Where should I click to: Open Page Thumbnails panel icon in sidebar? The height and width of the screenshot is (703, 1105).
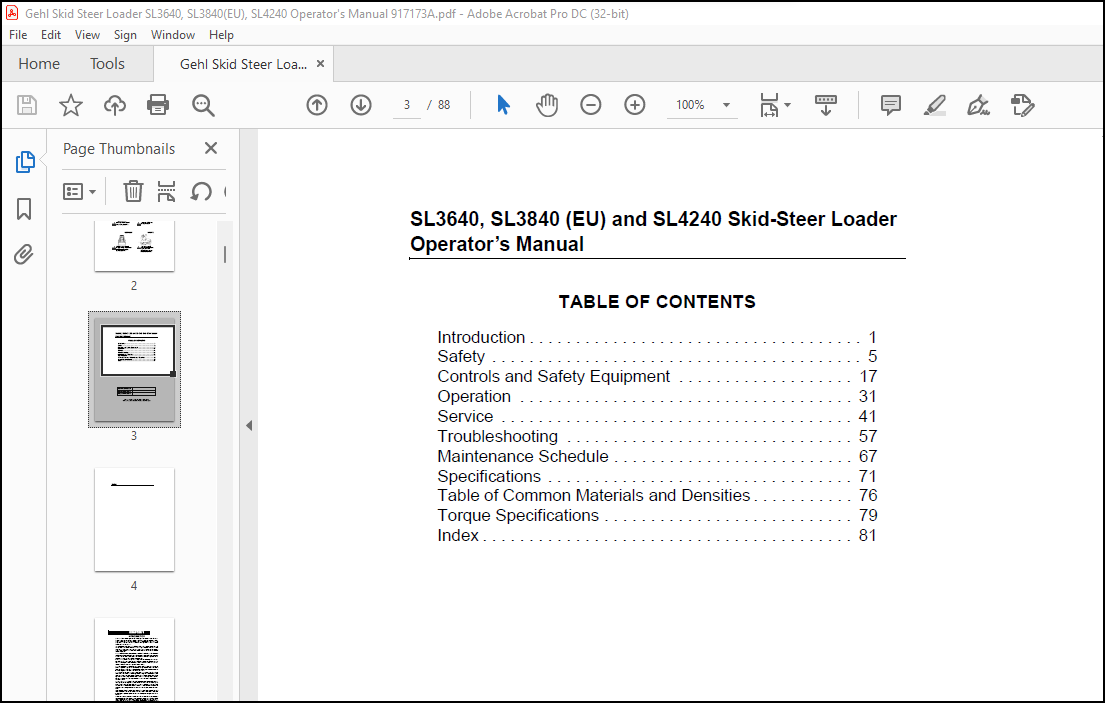pyautogui.click(x=25, y=162)
